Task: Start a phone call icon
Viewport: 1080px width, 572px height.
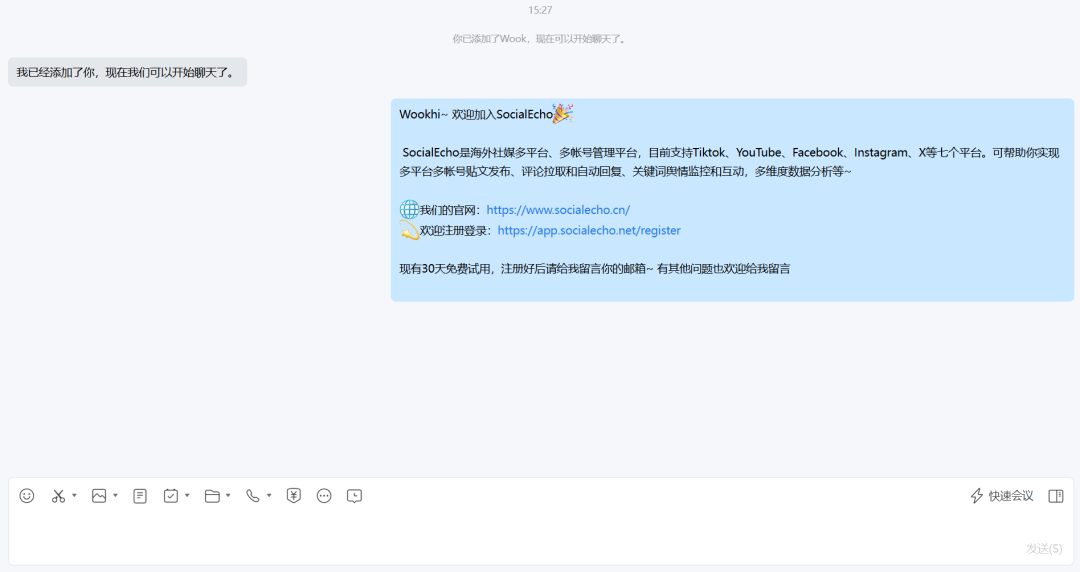Action: 253,496
